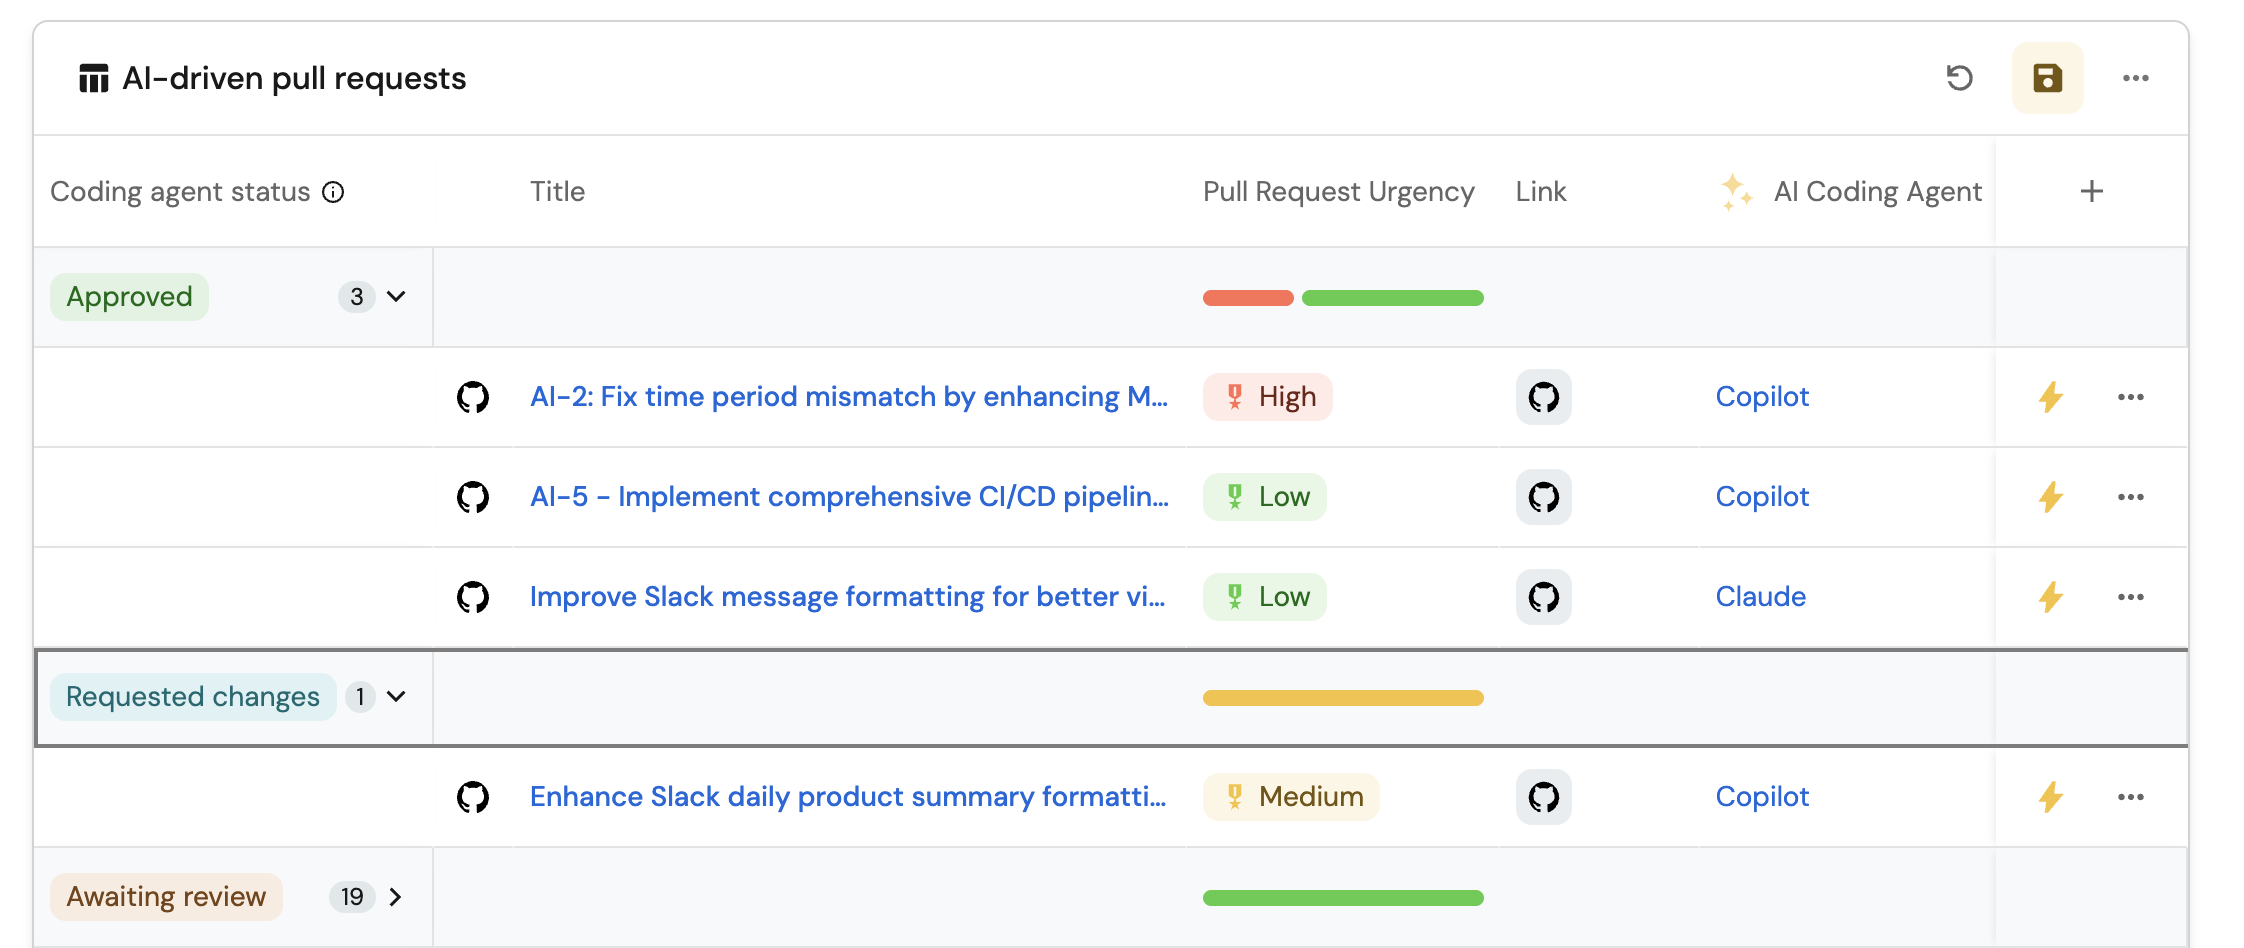Open the table's more options menu
This screenshot has height=948, width=2244.
[x=2135, y=78]
